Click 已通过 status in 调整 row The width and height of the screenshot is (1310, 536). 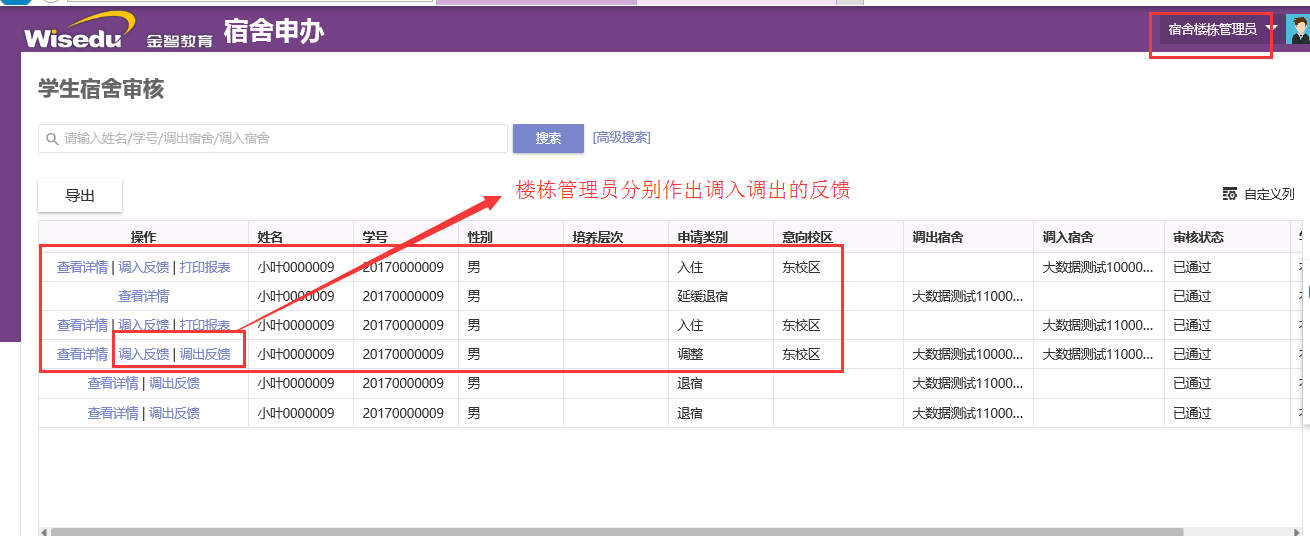[x=1192, y=354]
